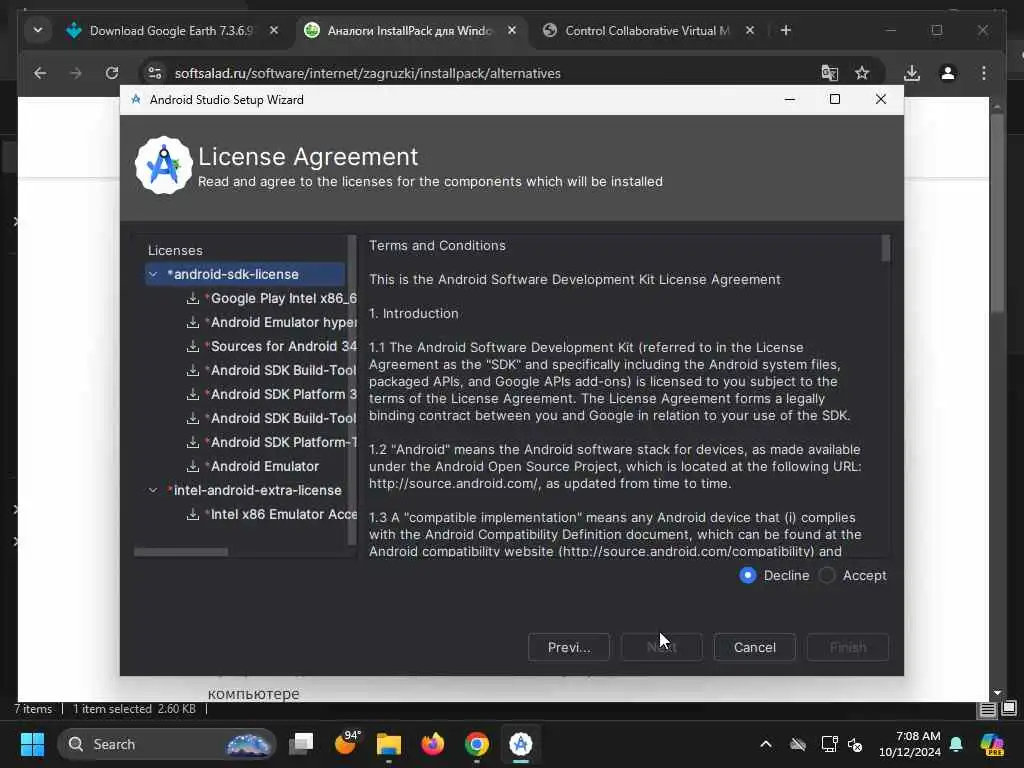The image size is (1024, 768).
Task: Click the Licenses list horizontal scrollbar
Action: pos(181,552)
